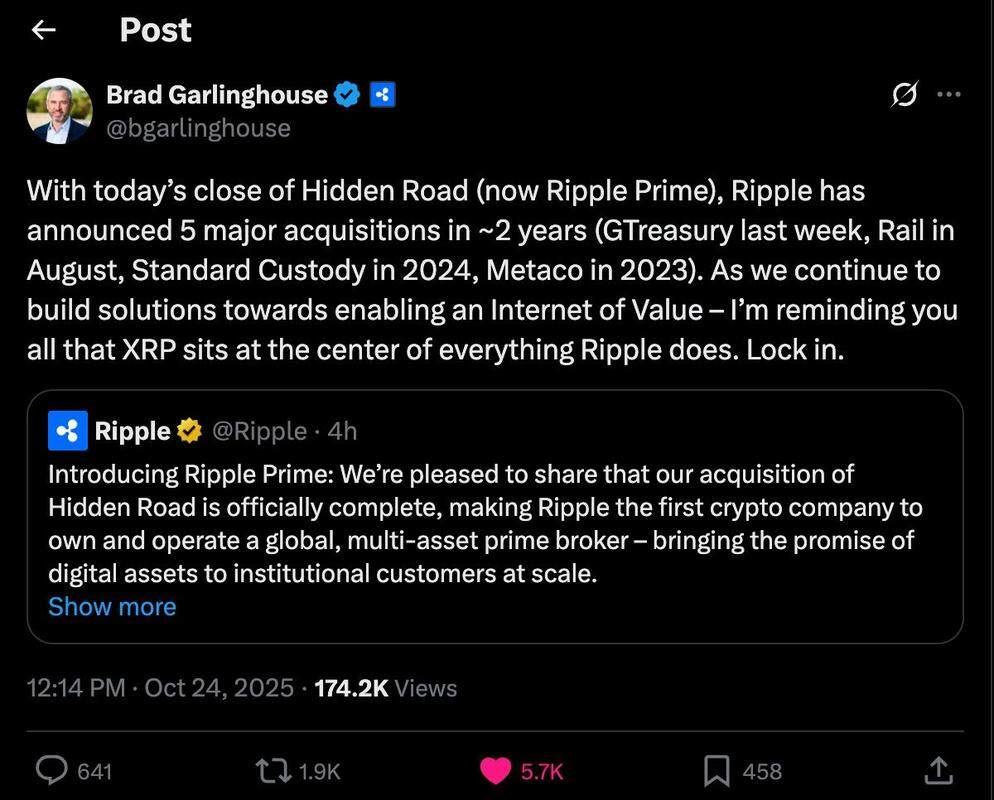Click the Ripple affiliation badge beside Brad's name
The width and height of the screenshot is (994, 800).
pos(383,95)
